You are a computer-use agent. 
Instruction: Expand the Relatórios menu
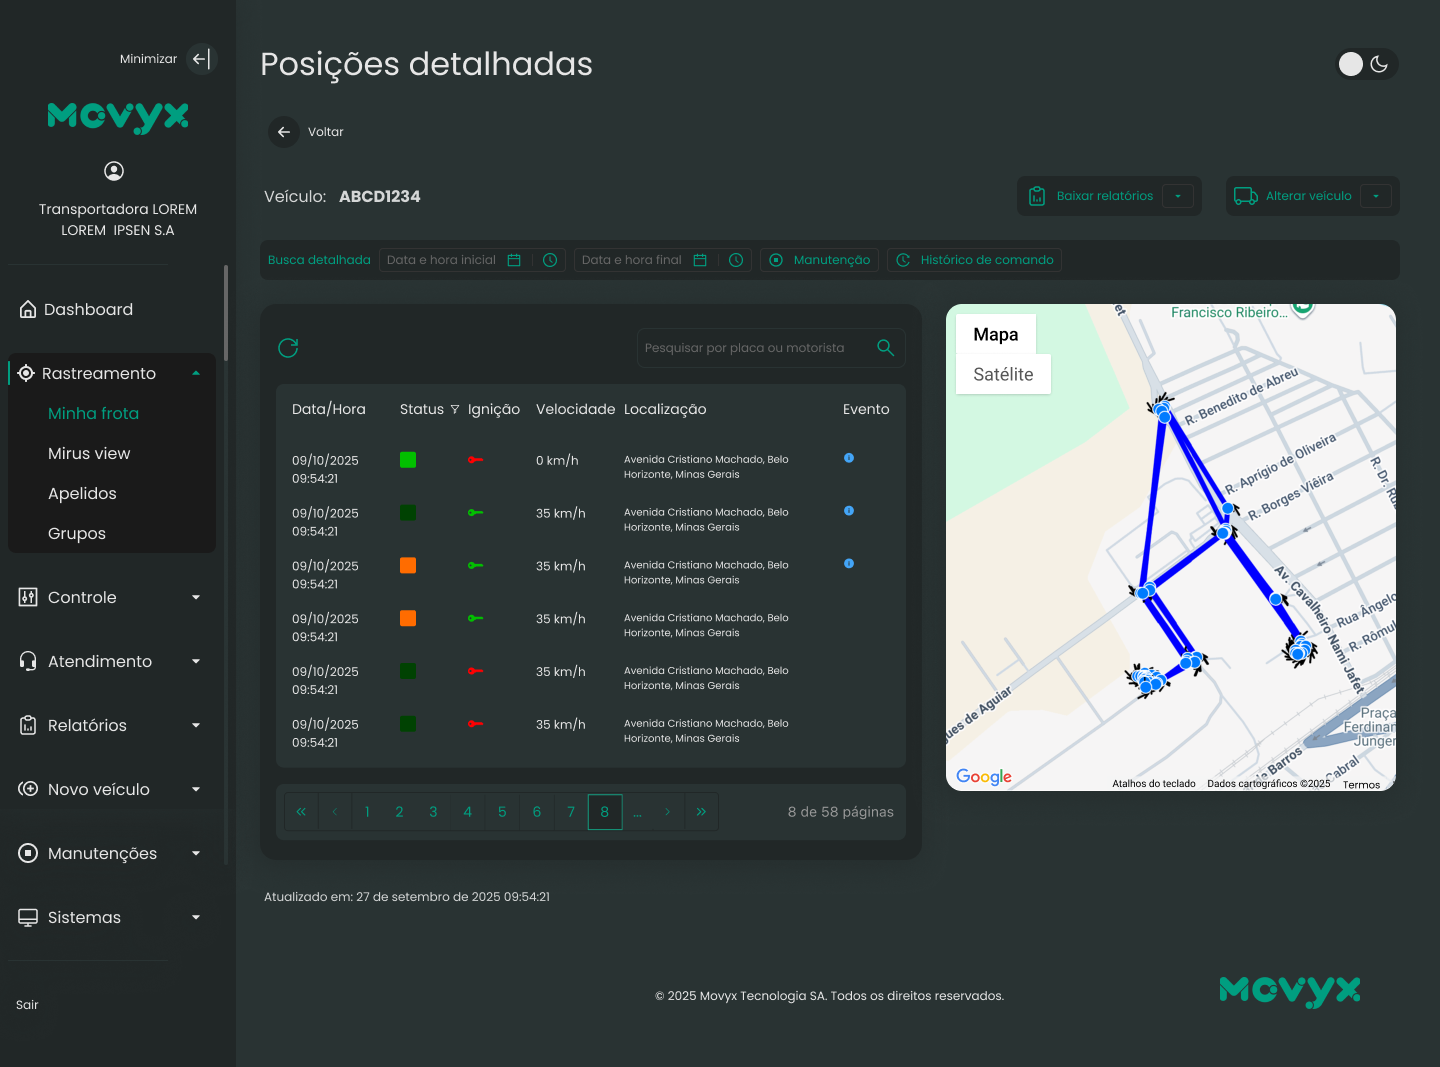[x=196, y=725]
